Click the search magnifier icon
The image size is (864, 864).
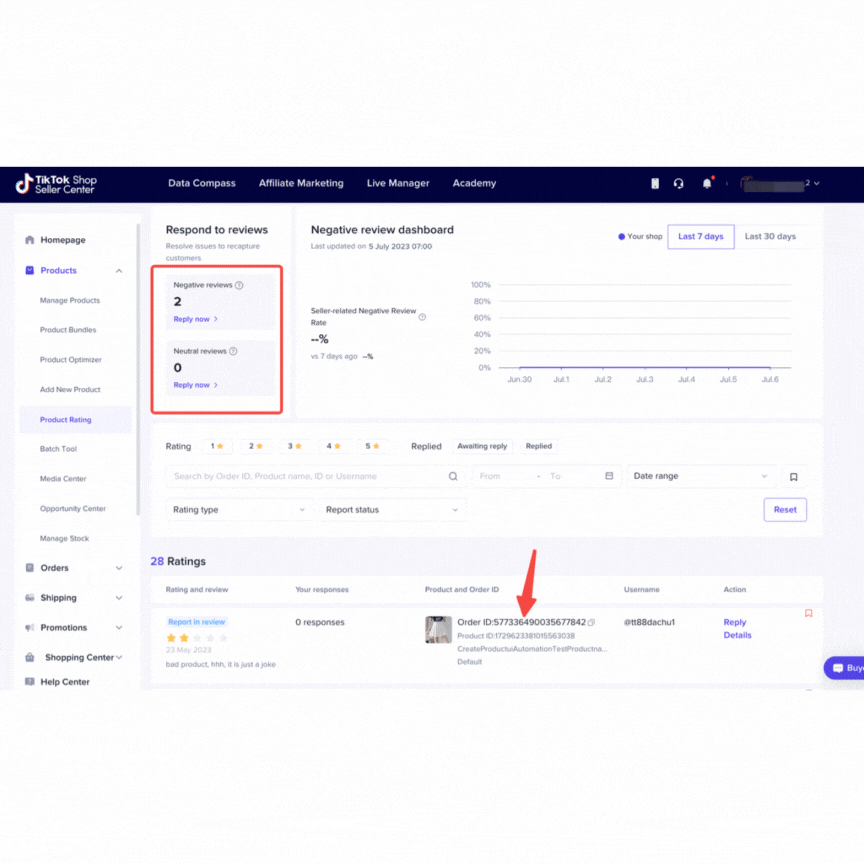click(453, 476)
